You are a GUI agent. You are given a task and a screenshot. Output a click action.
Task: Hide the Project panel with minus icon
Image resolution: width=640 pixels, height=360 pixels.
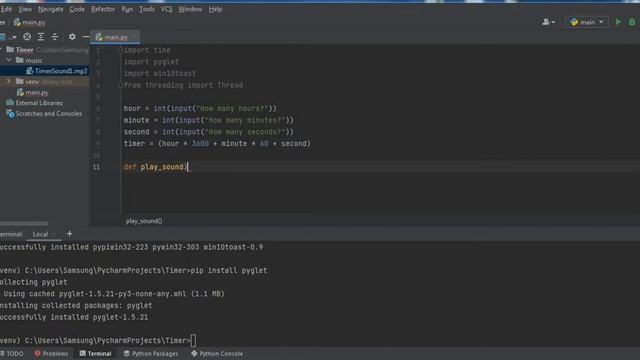pyautogui.click(x=86, y=37)
